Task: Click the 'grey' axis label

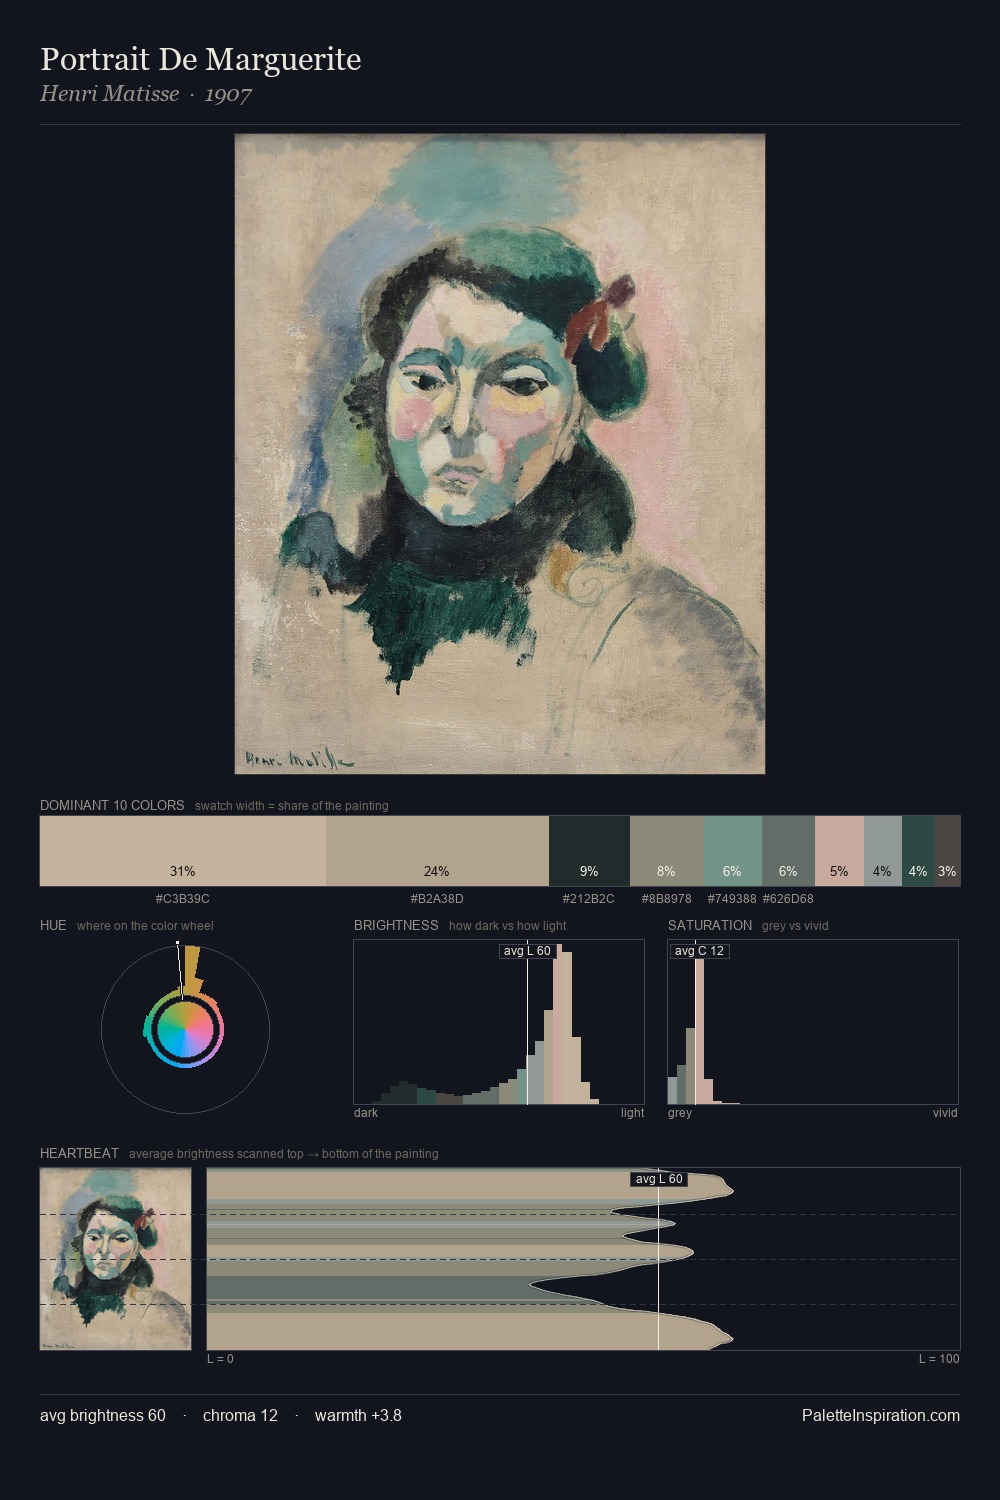Action: pos(680,1113)
